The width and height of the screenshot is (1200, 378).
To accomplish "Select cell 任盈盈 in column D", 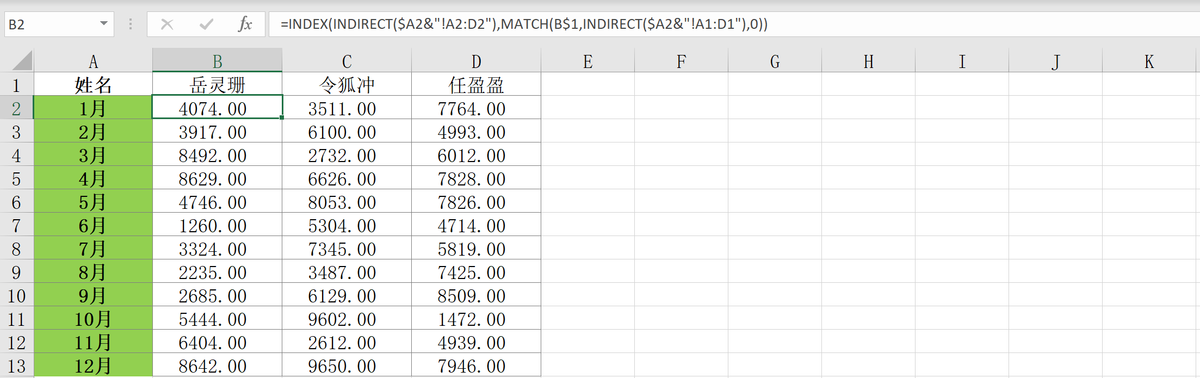I will [476, 85].
